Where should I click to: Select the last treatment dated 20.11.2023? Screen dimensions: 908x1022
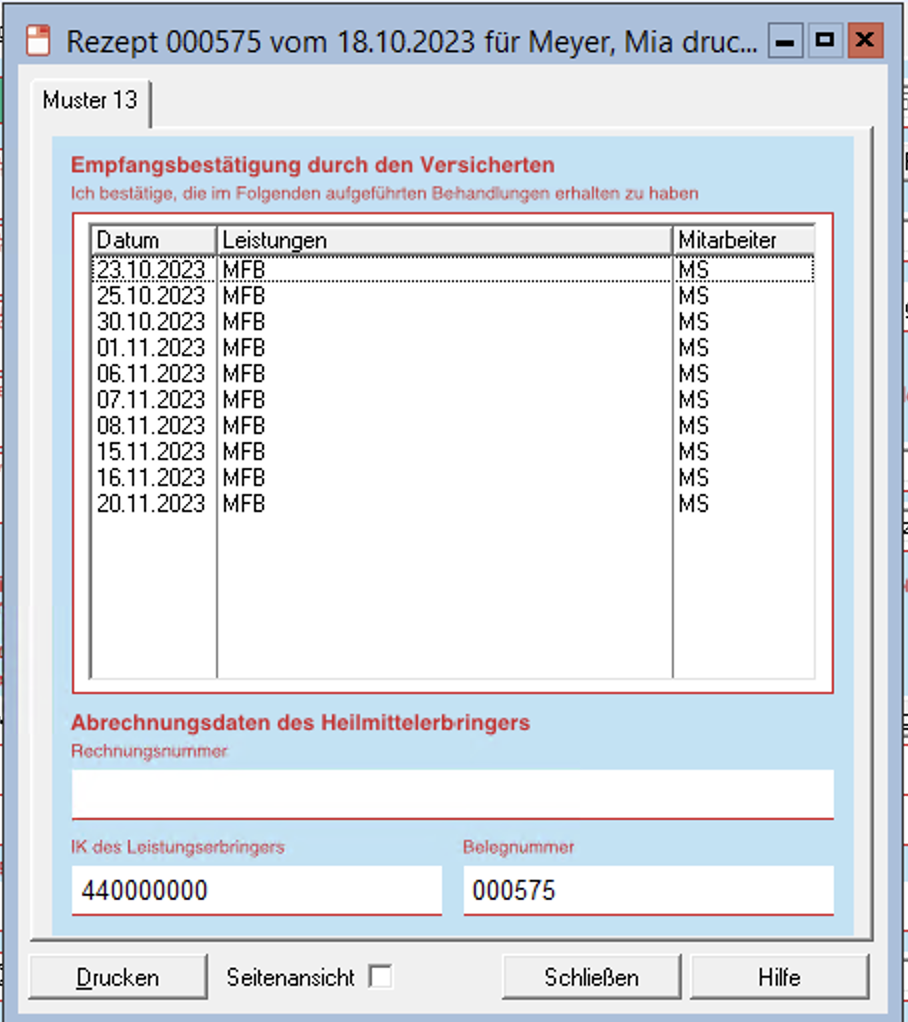tap(300, 504)
